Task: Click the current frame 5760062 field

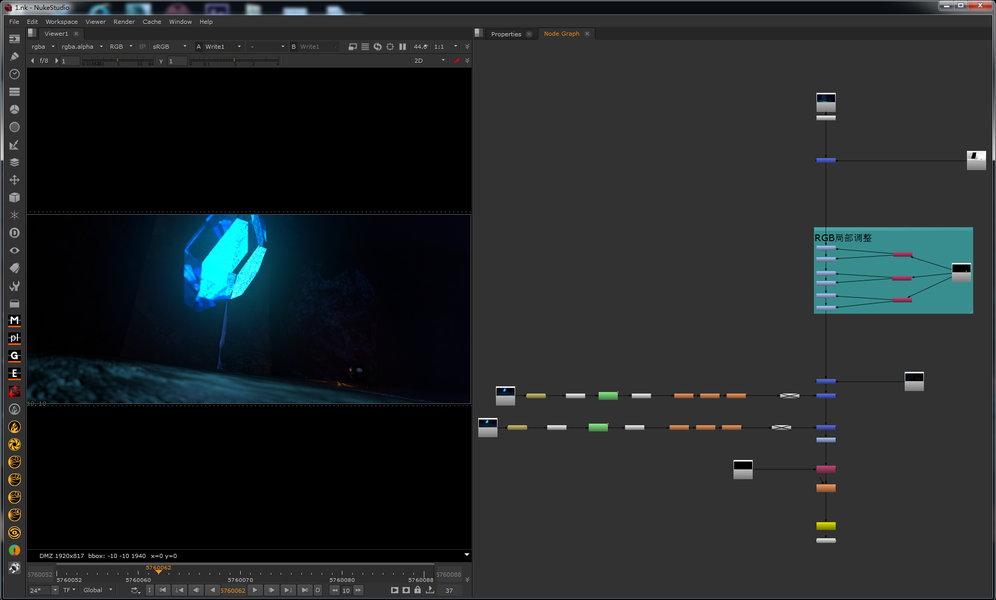Action: (x=232, y=590)
